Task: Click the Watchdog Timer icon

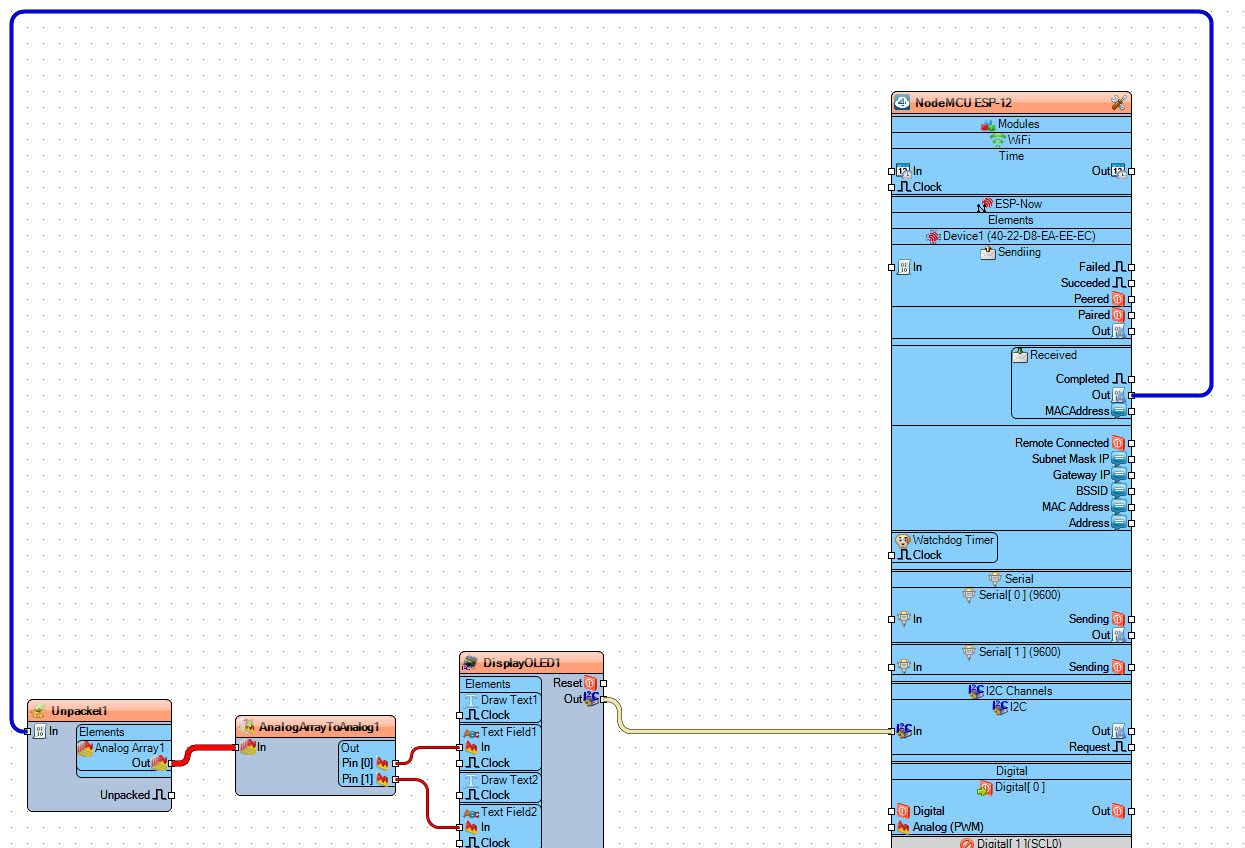Action: (x=903, y=540)
